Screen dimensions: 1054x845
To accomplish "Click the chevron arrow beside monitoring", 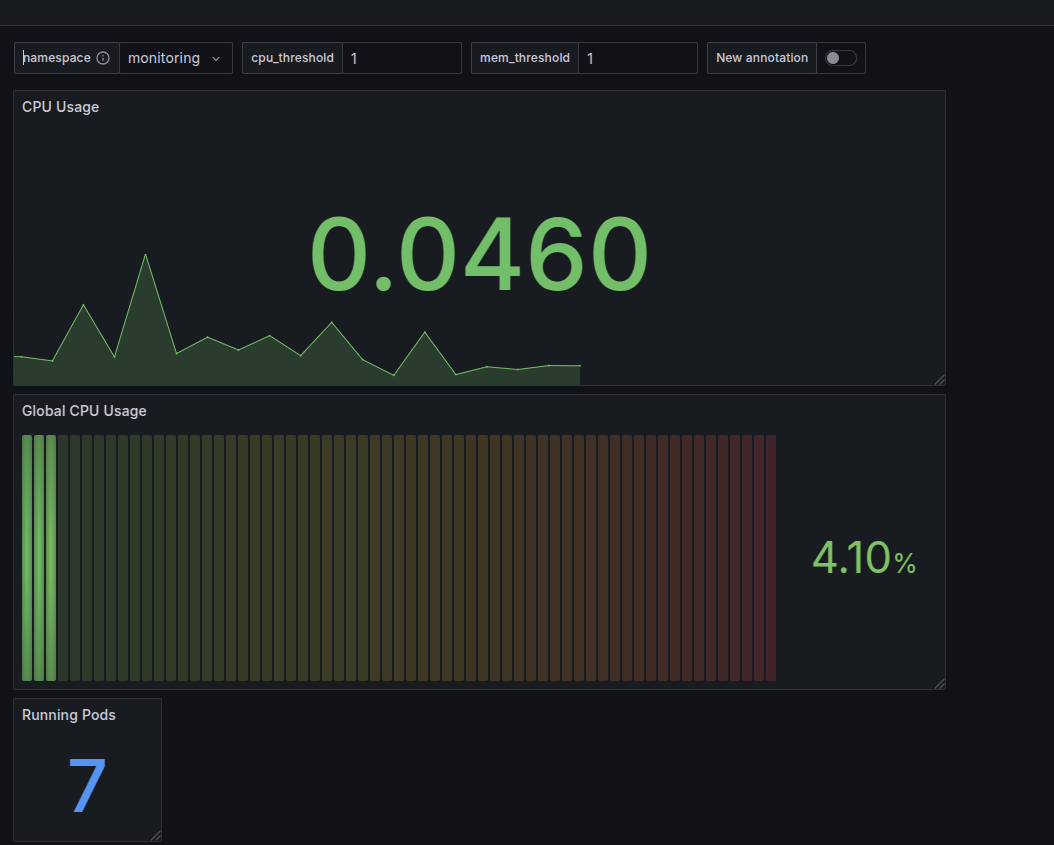I will click(216, 58).
